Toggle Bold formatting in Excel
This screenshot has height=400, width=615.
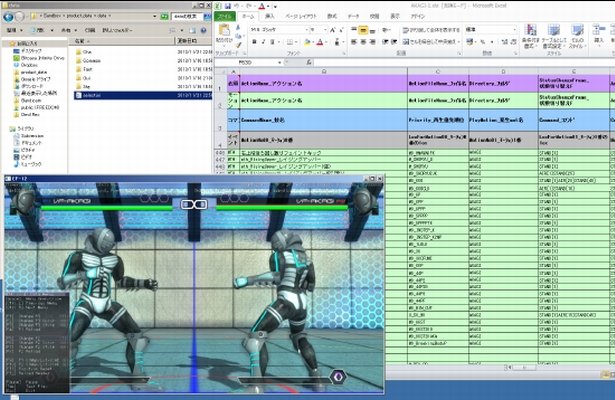pyautogui.click(x=252, y=43)
